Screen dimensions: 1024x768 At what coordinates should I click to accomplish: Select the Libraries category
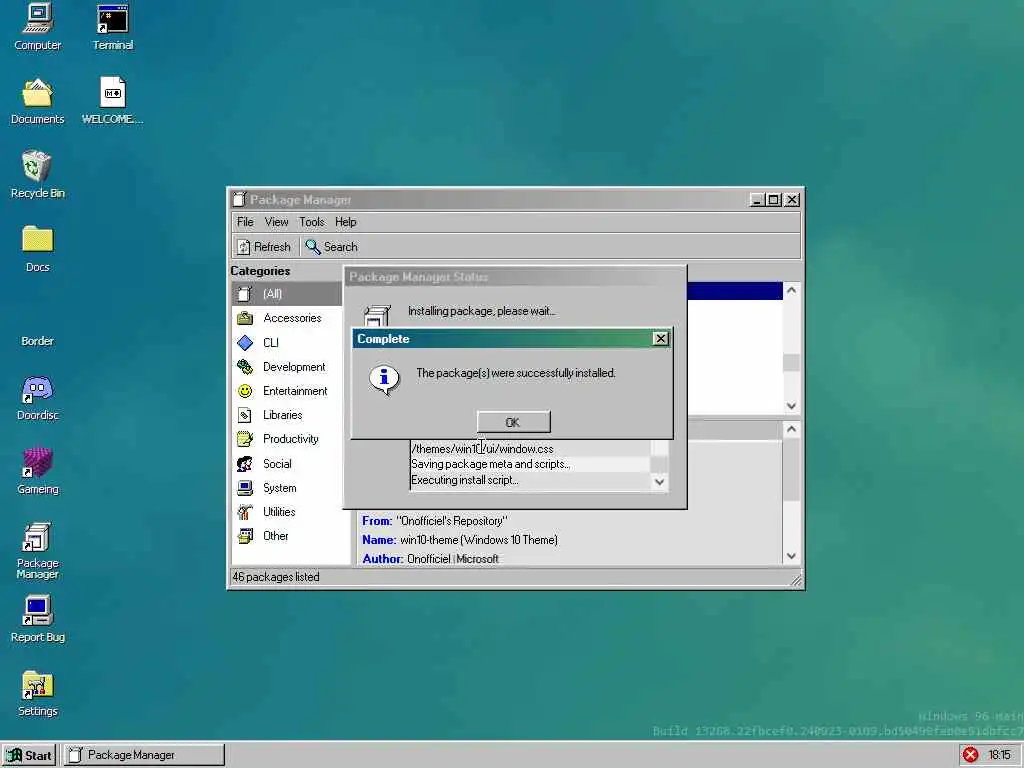click(287, 415)
